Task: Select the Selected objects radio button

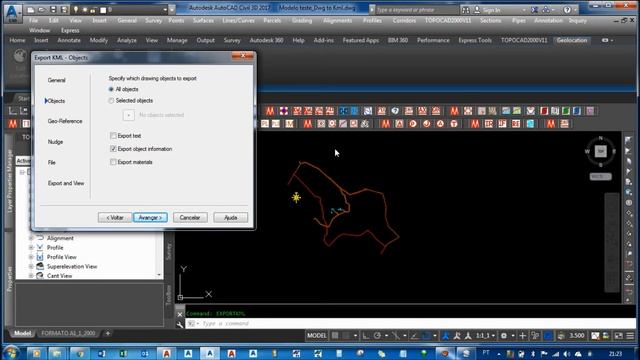Action: (111, 100)
